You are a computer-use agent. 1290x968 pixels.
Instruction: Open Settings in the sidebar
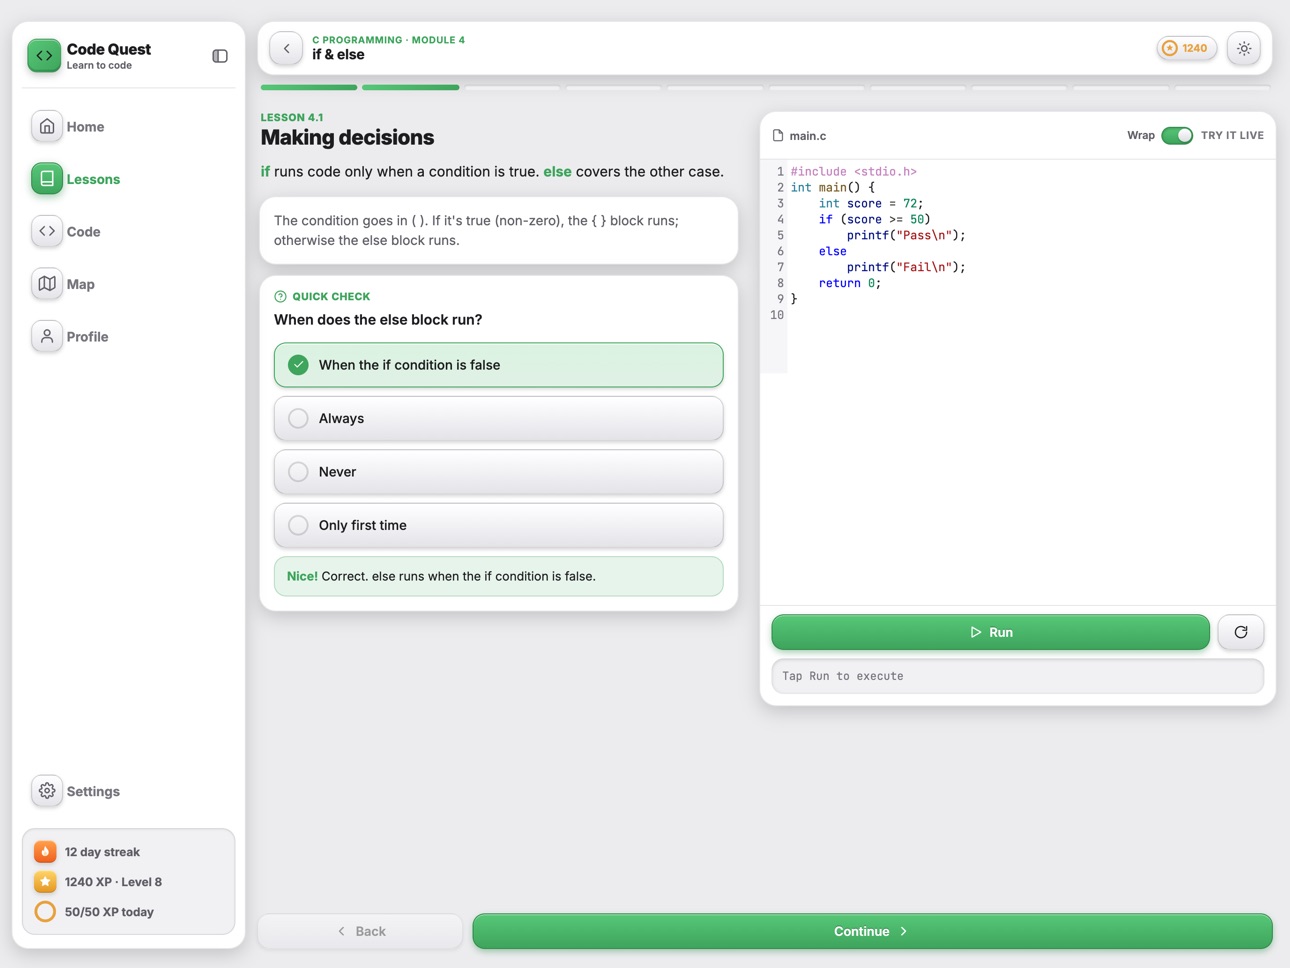(128, 791)
